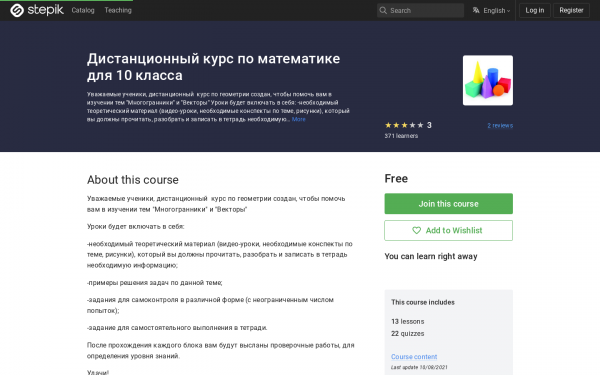Click the star rating row

click(x=404, y=125)
